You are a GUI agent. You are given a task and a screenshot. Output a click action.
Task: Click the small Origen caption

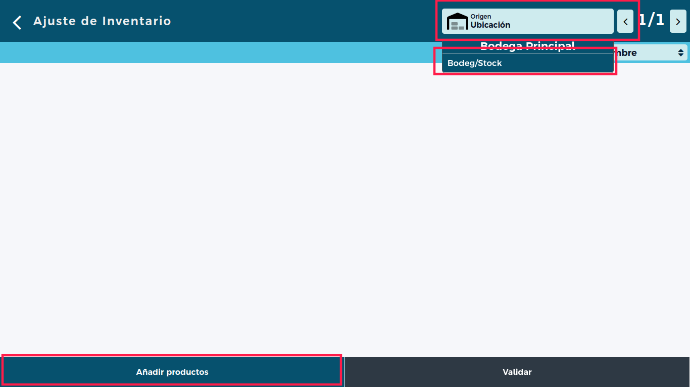[x=481, y=16]
